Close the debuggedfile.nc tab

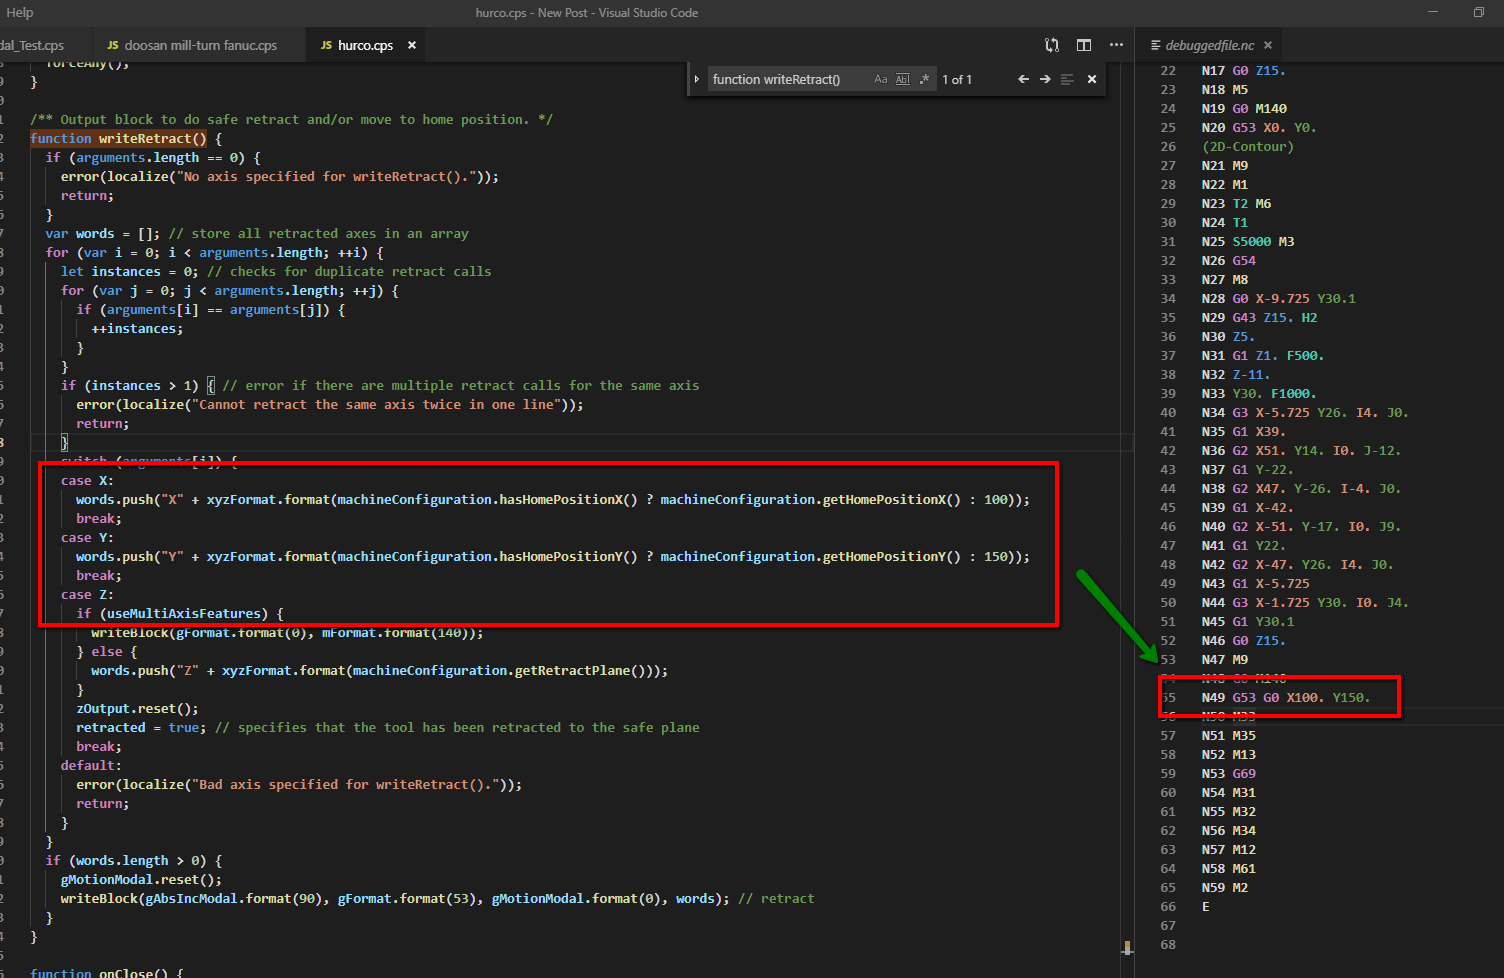coord(1268,45)
